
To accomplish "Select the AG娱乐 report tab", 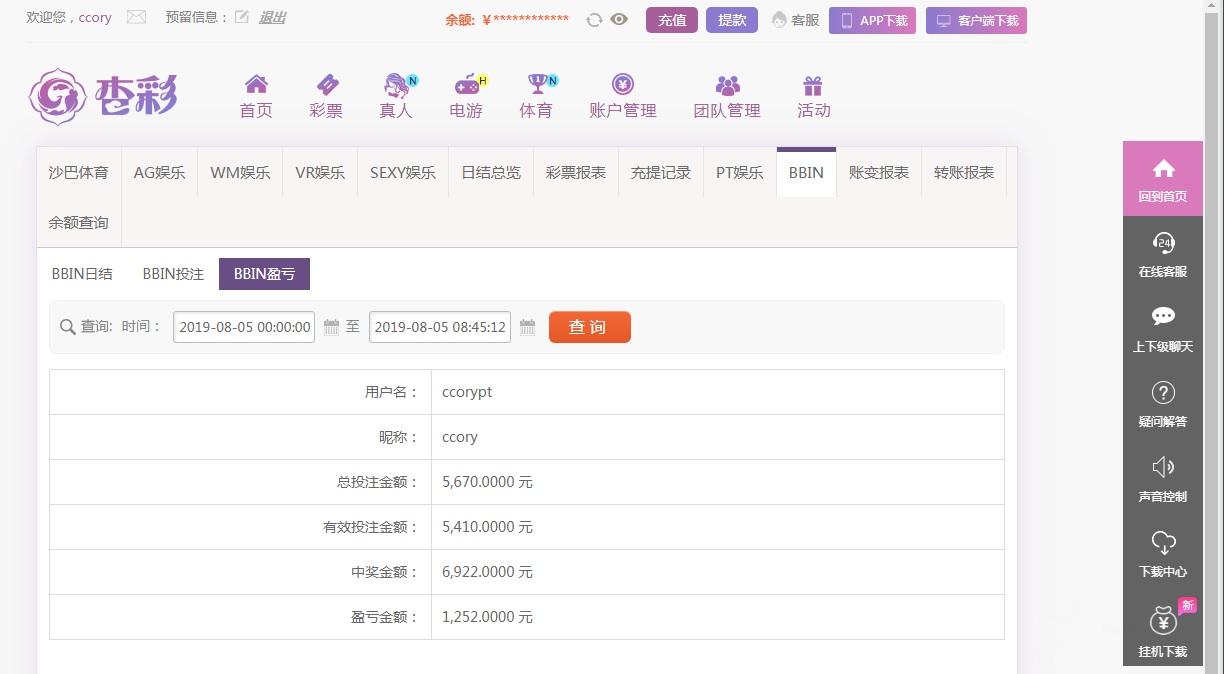I will tap(160, 172).
